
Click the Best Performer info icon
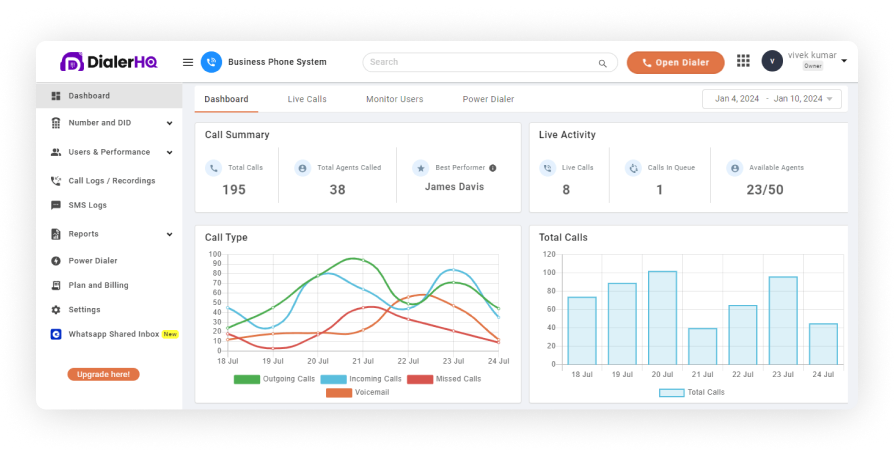493,168
